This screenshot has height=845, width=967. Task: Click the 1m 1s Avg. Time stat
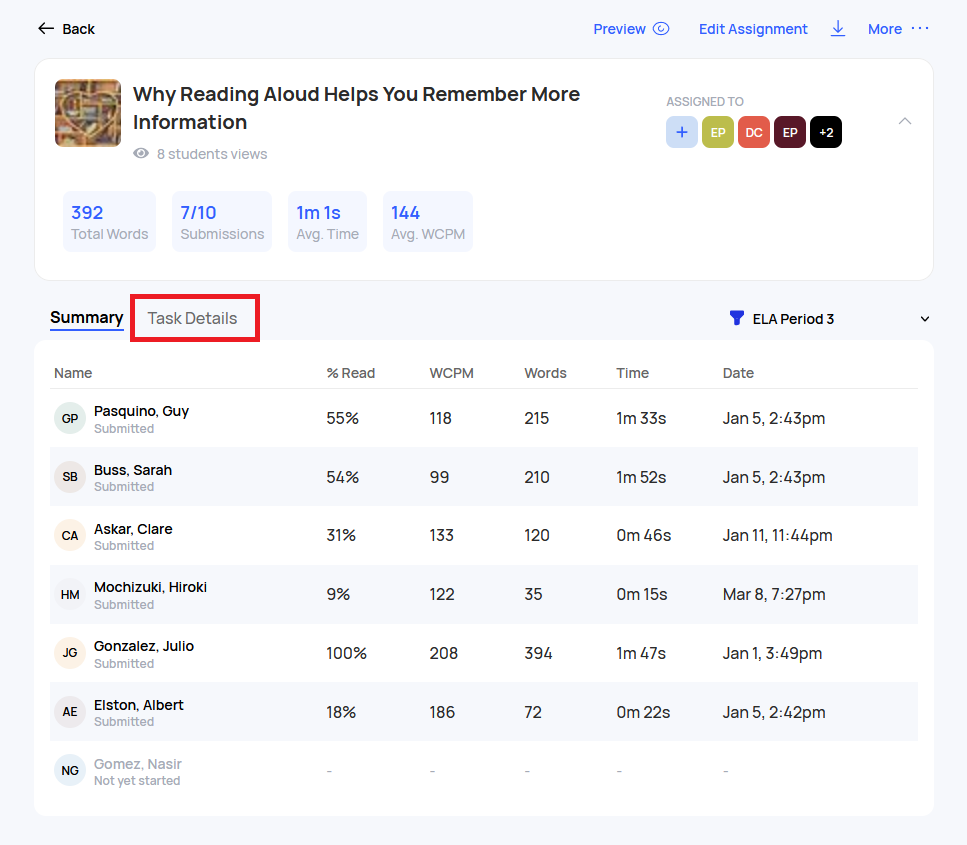point(327,221)
